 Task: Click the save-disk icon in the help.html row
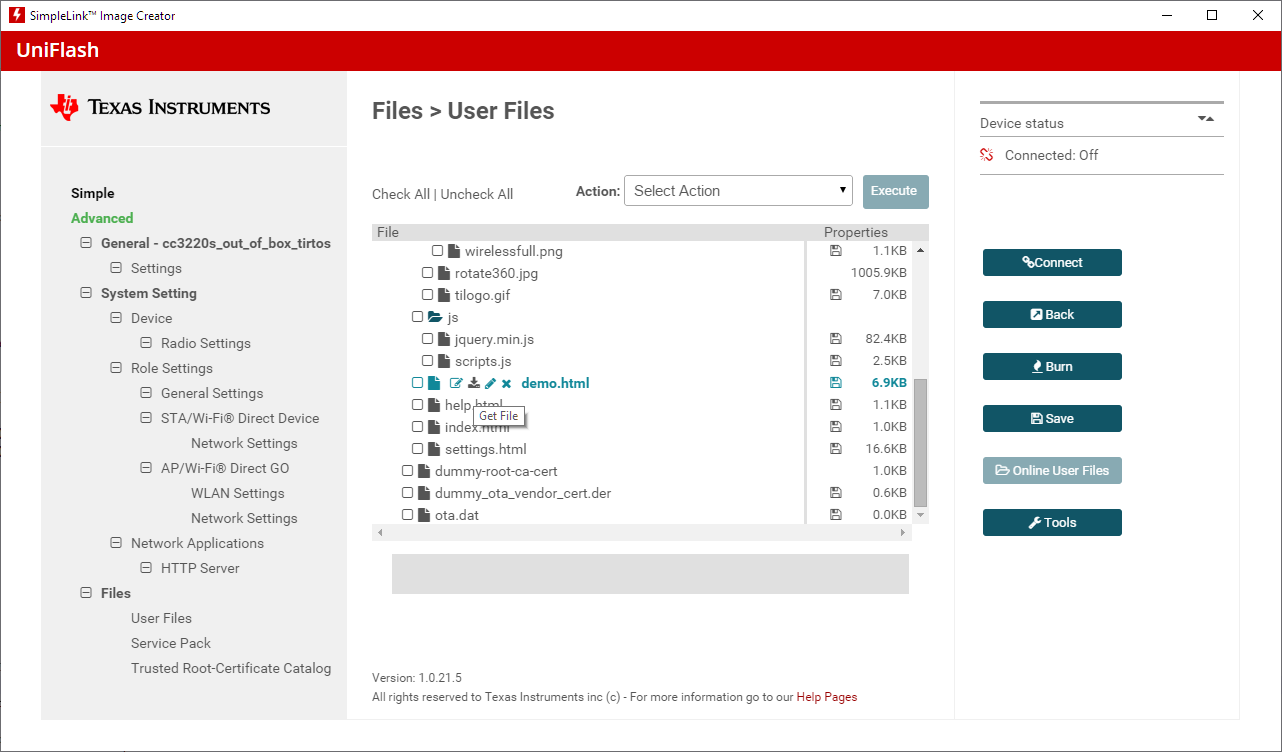click(x=836, y=405)
